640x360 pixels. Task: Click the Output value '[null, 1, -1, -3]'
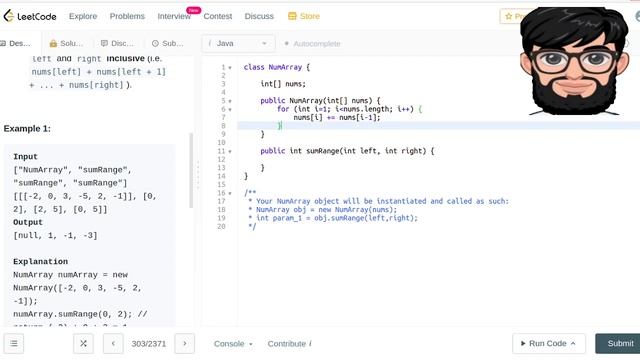[x=56, y=236]
